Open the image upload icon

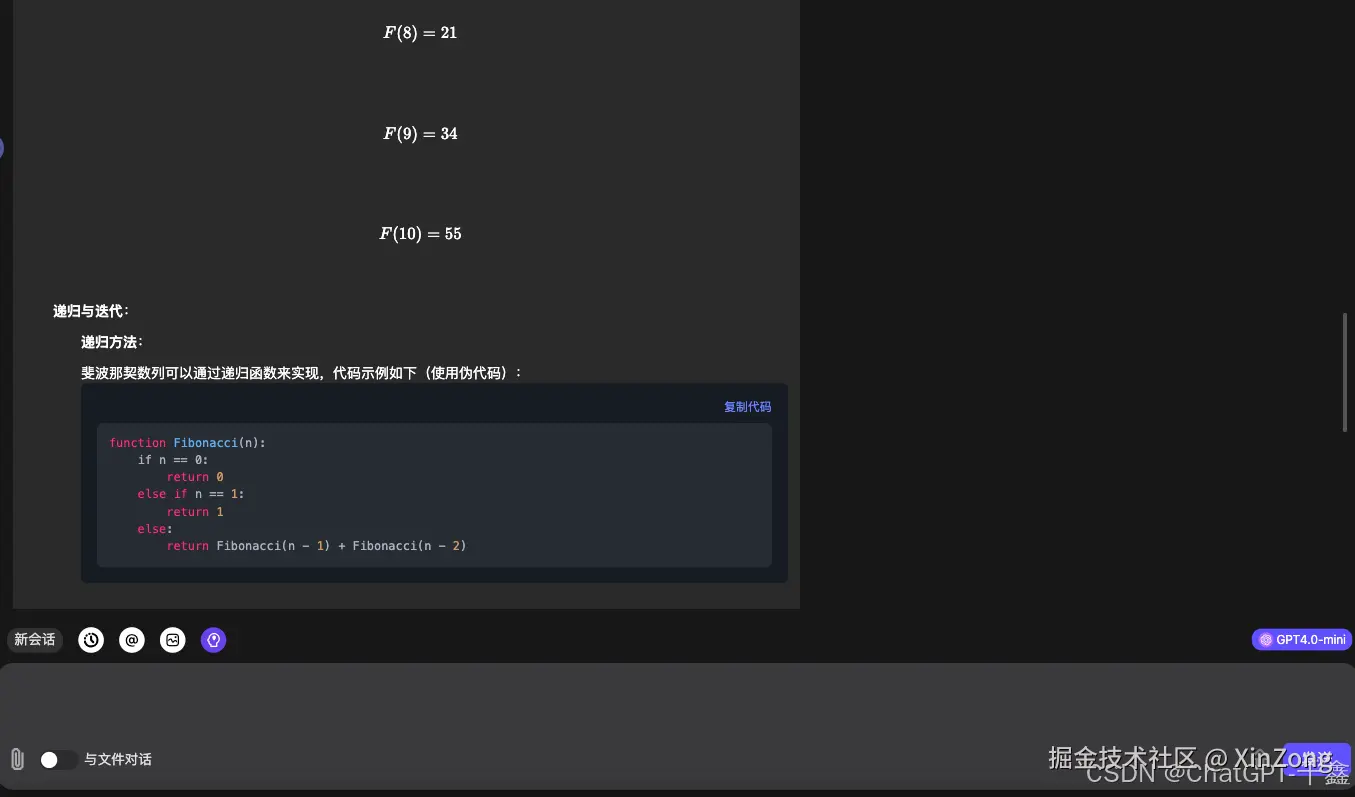[x=173, y=639]
